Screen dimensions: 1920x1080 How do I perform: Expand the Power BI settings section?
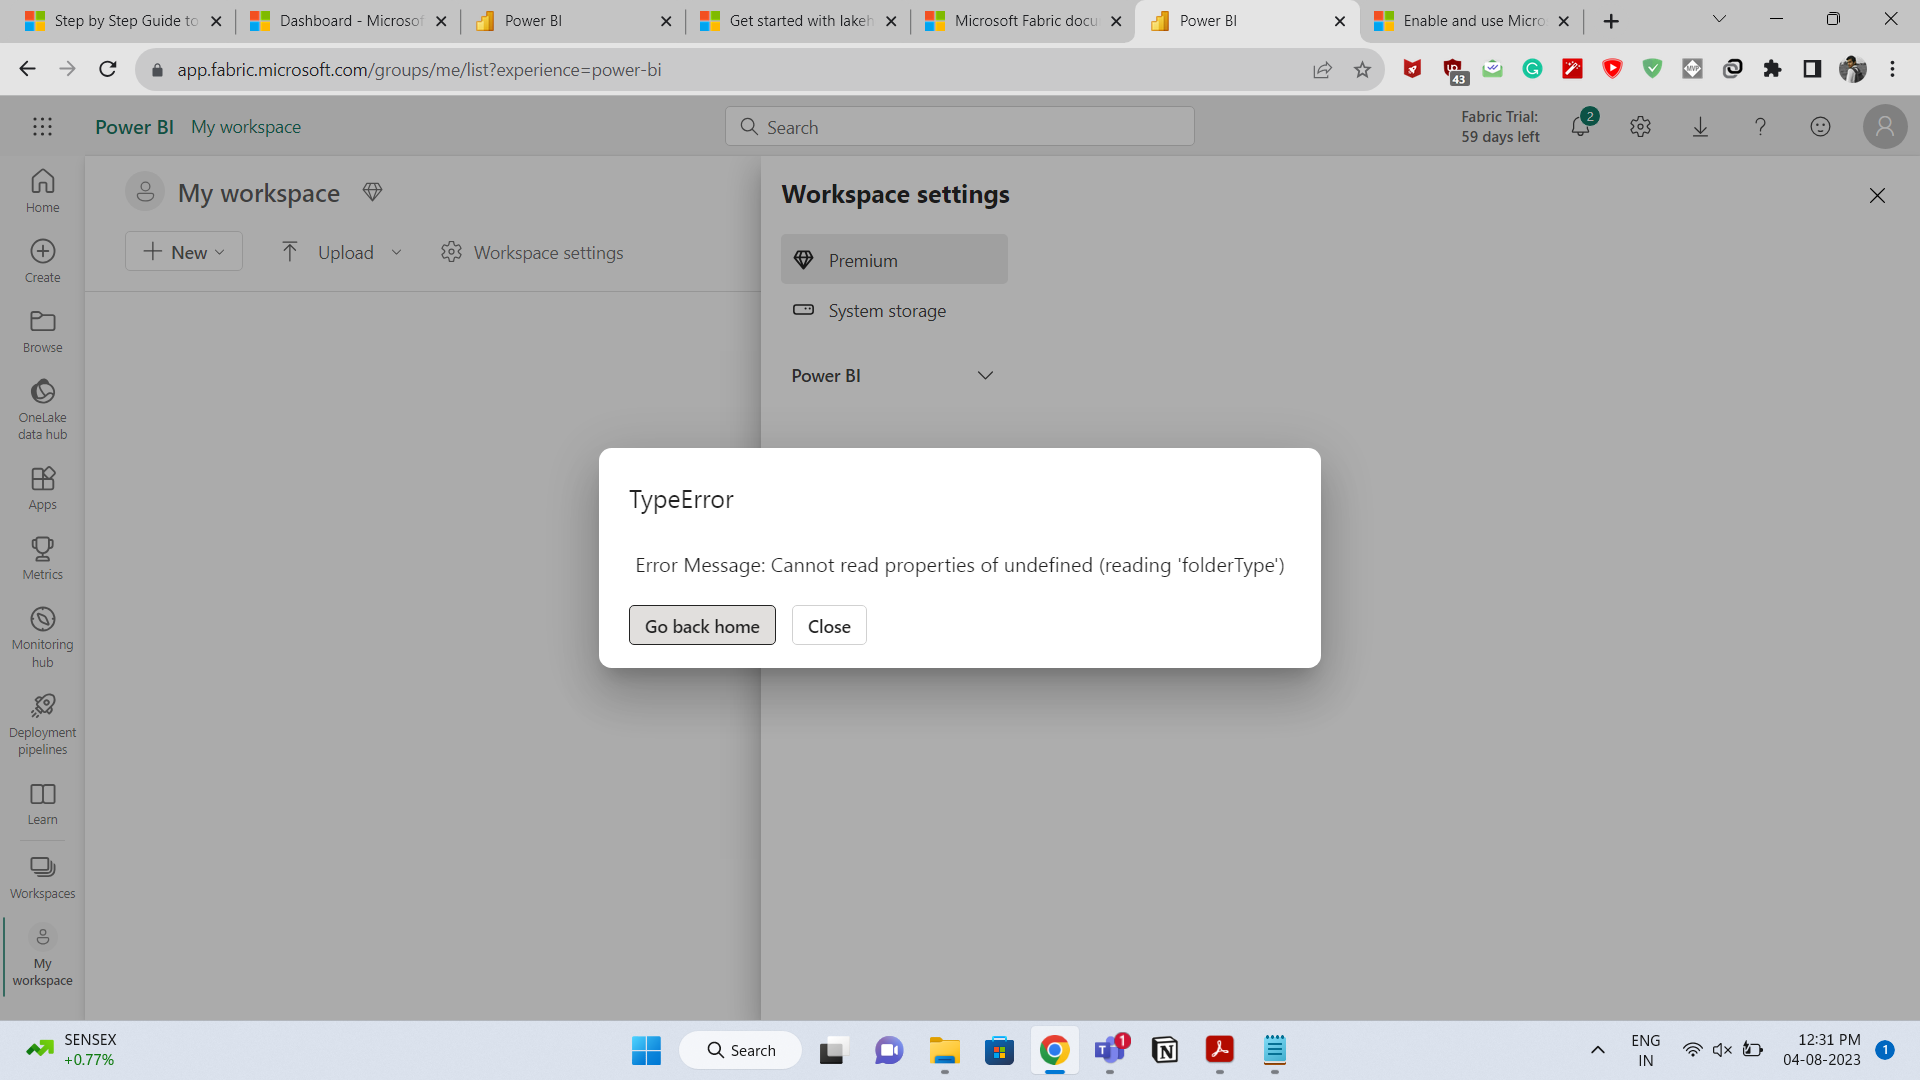[x=985, y=375]
